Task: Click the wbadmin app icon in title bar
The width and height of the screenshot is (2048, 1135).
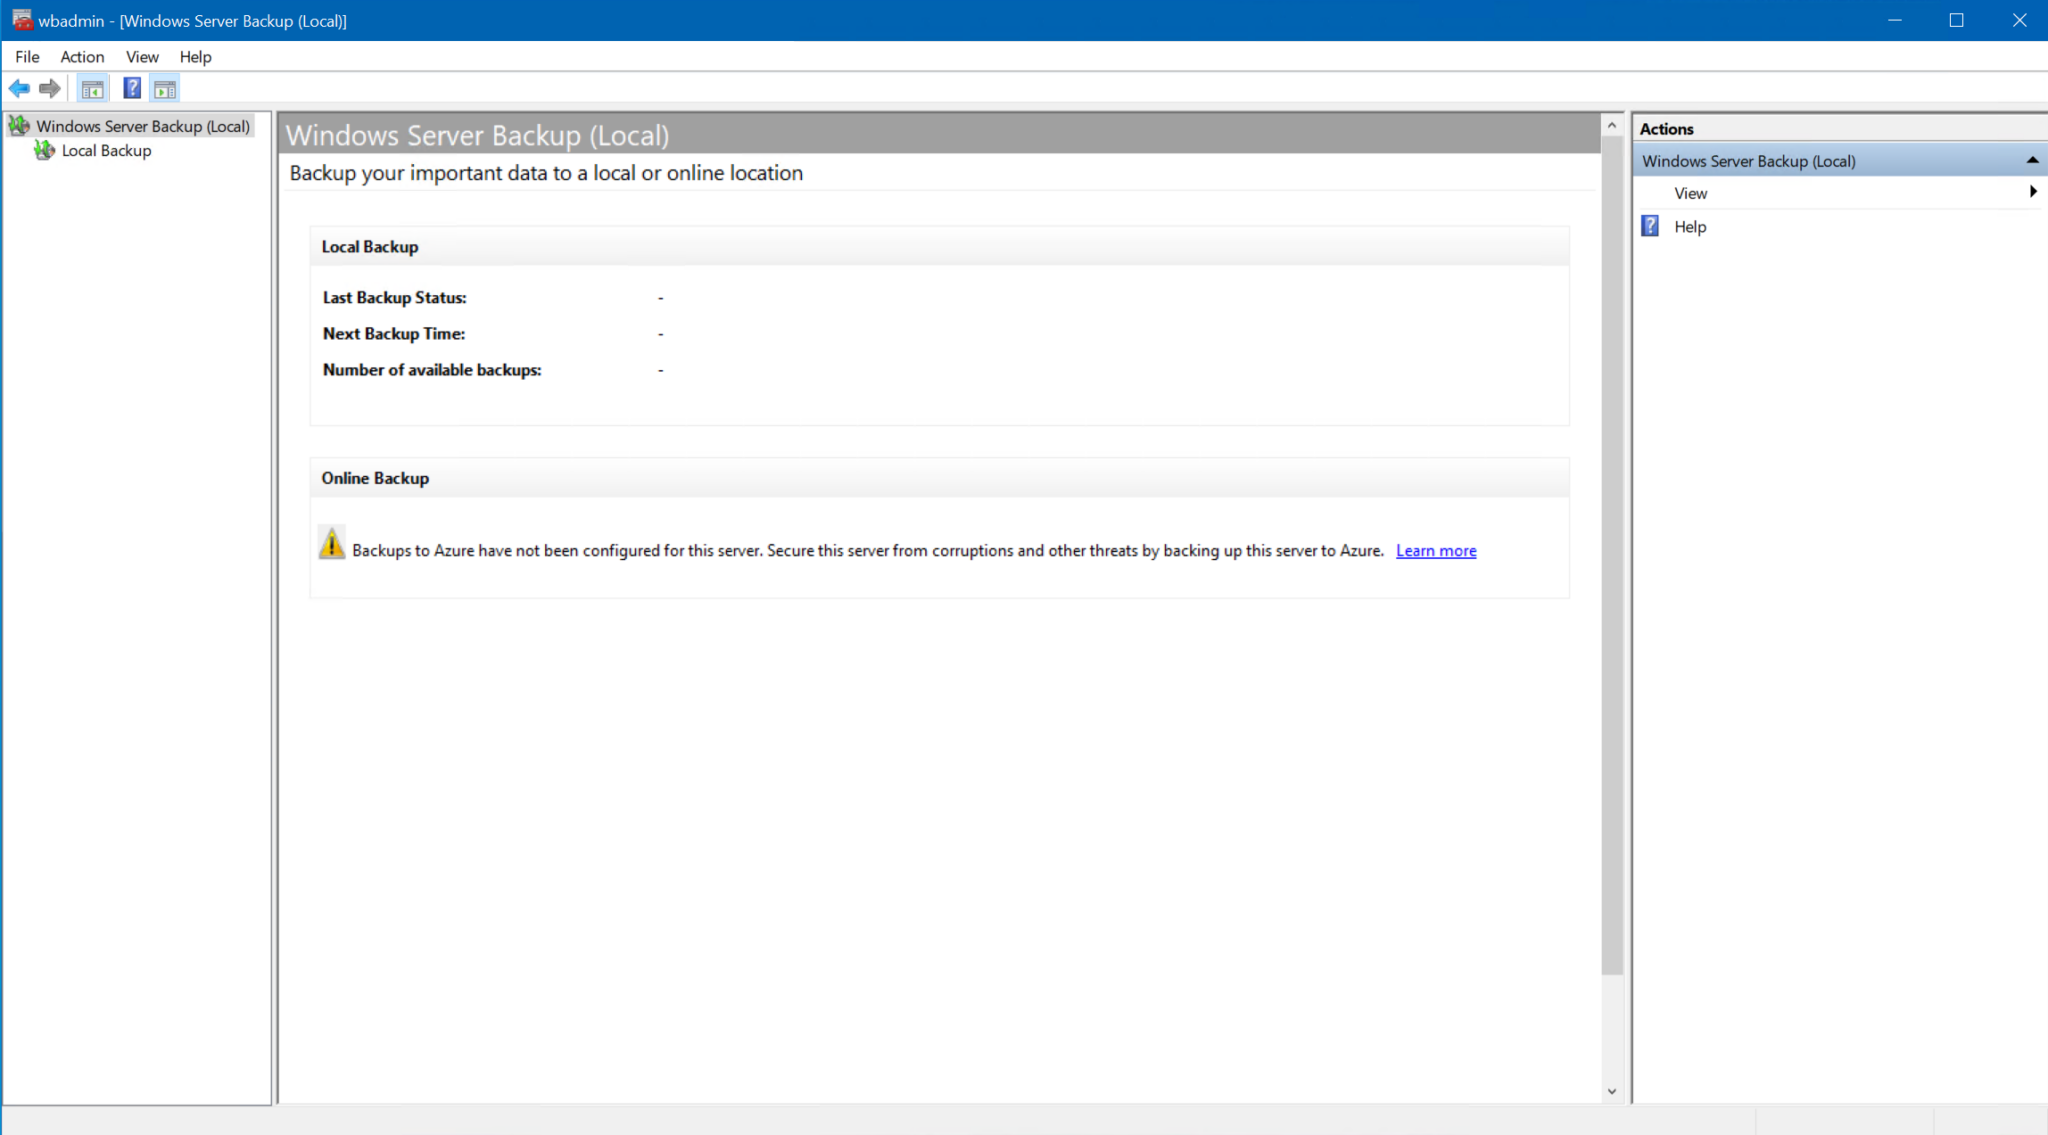Action: point(22,20)
